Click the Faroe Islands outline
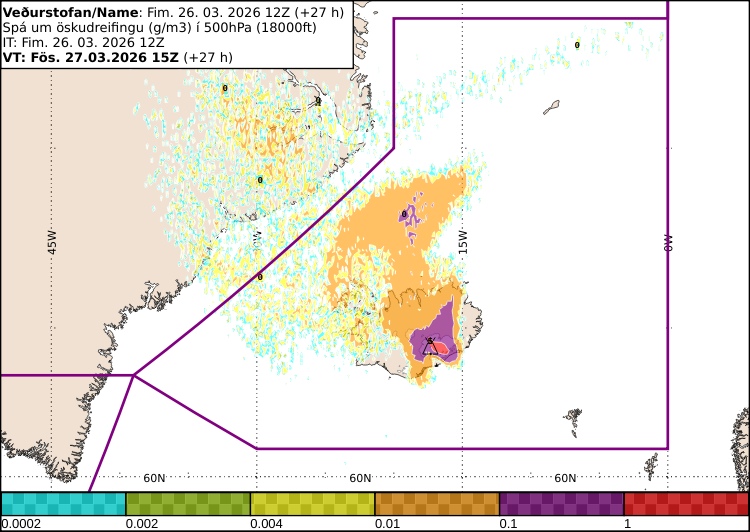This screenshot has width=750, height=532. (x=573, y=422)
